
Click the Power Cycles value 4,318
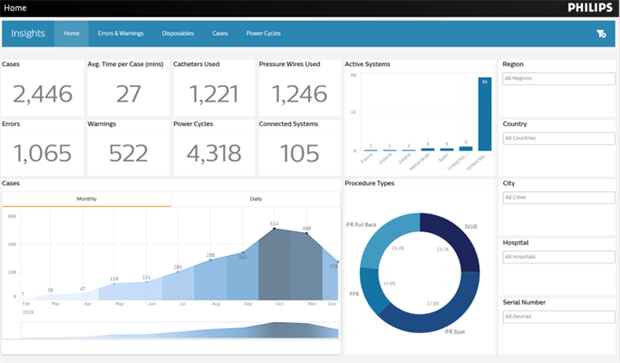(214, 153)
